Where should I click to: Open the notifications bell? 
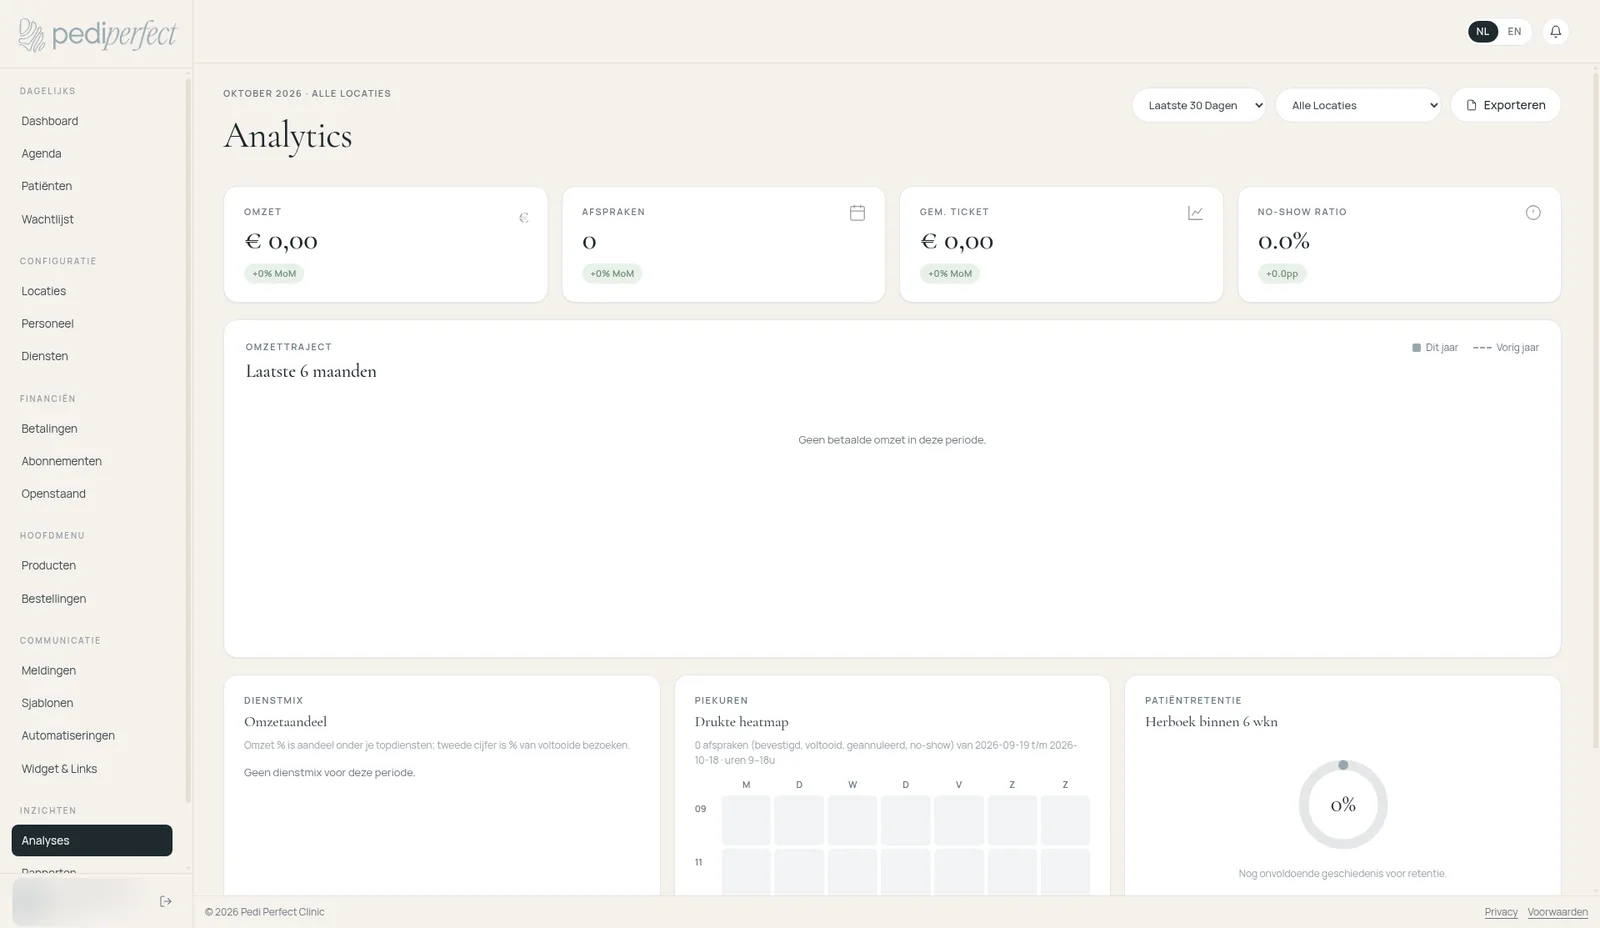pyautogui.click(x=1555, y=32)
